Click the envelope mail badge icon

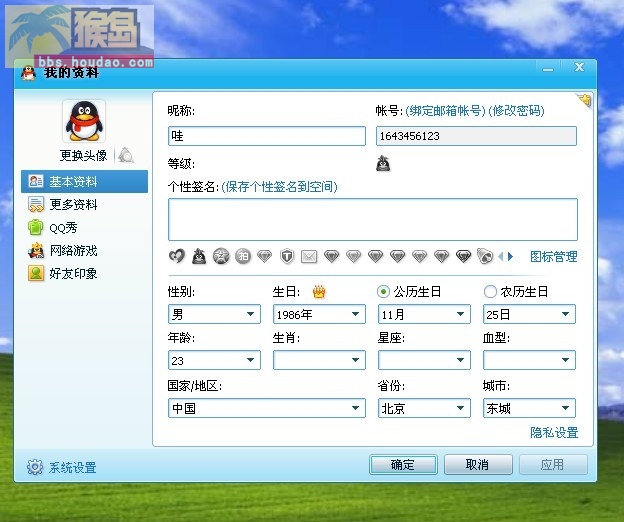coord(309,257)
